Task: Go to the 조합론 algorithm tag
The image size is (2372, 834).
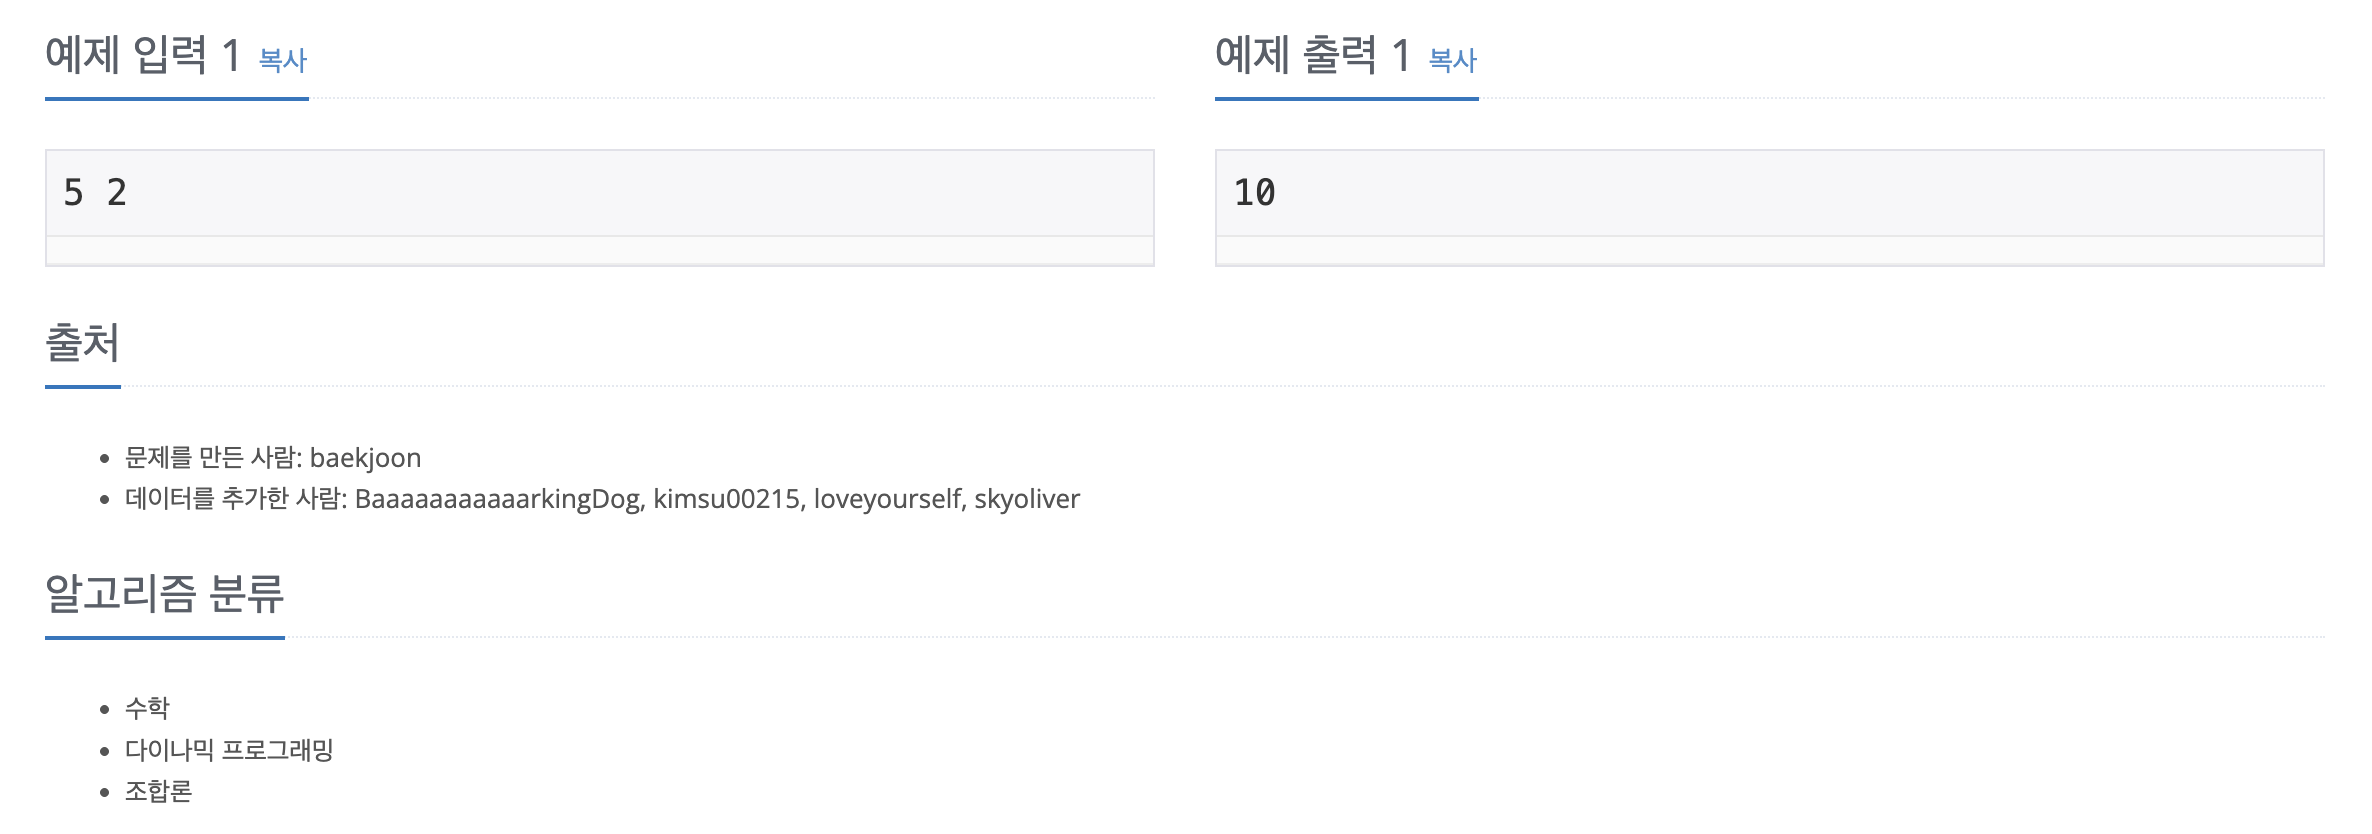Action: (x=158, y=792)
